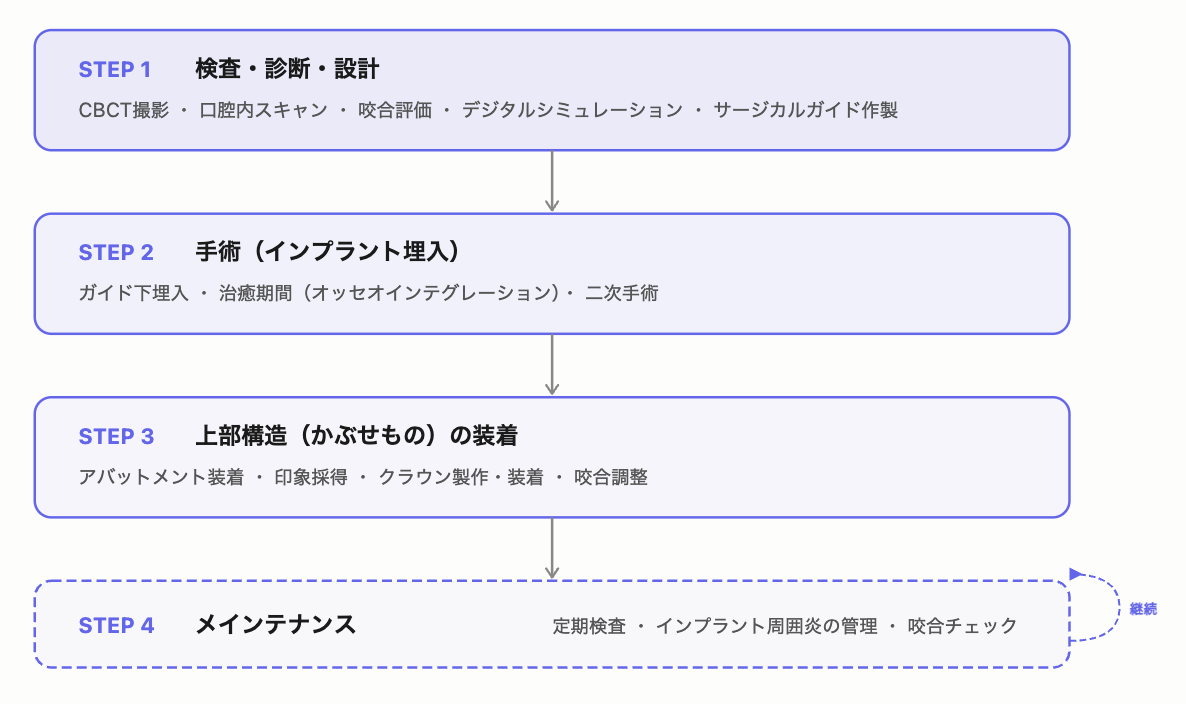This screenshot has width=1186, height=704.
Task: Click the サージカルガイド作製 text
Action: coord(806,110)
